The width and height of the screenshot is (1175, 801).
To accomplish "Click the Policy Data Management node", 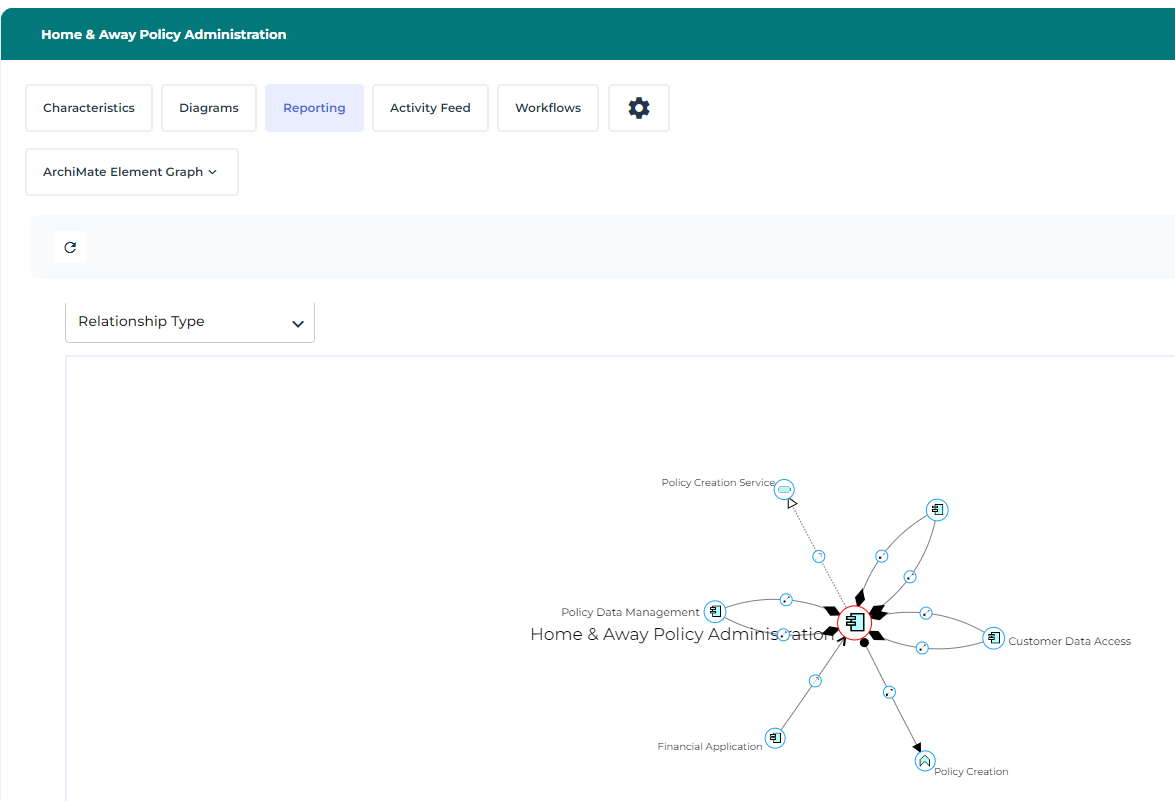I will coord(714,611).
